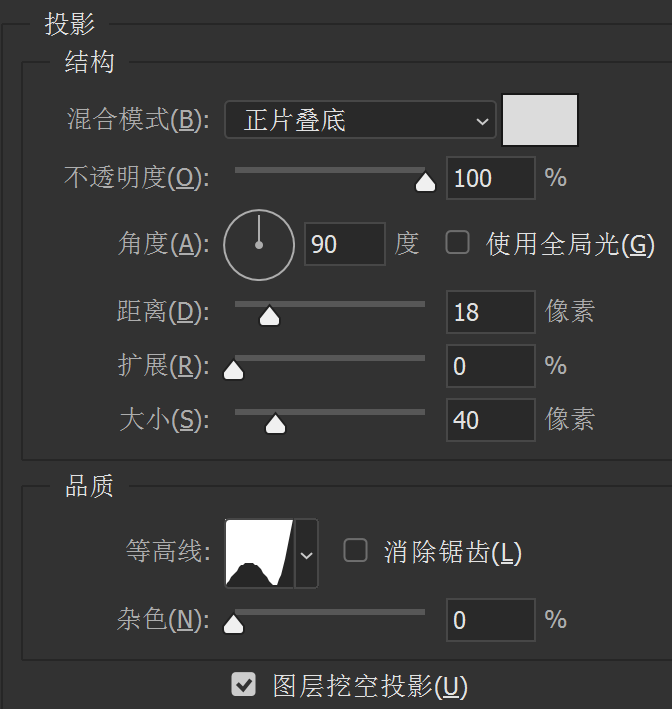
Task: Open the blend mode dropdown 正片叠底
Action: (x=360, y=121)
